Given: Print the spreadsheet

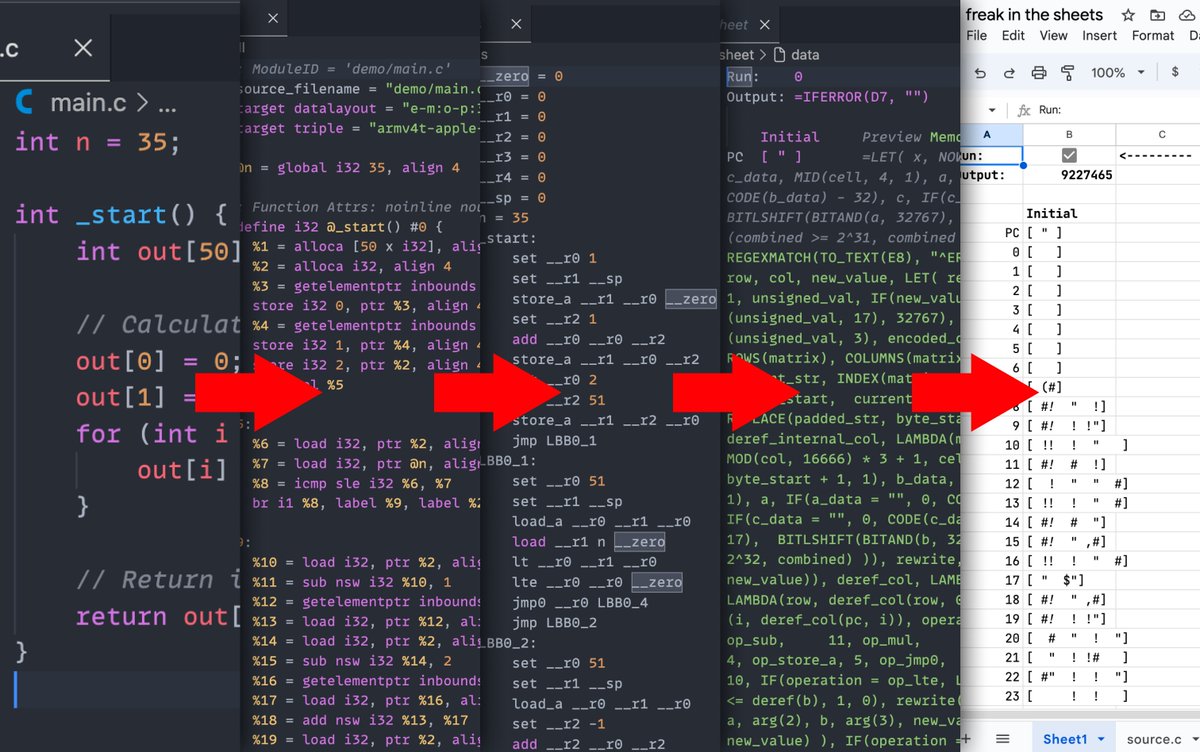Looking at the screenshot, I should [1038, 73].
